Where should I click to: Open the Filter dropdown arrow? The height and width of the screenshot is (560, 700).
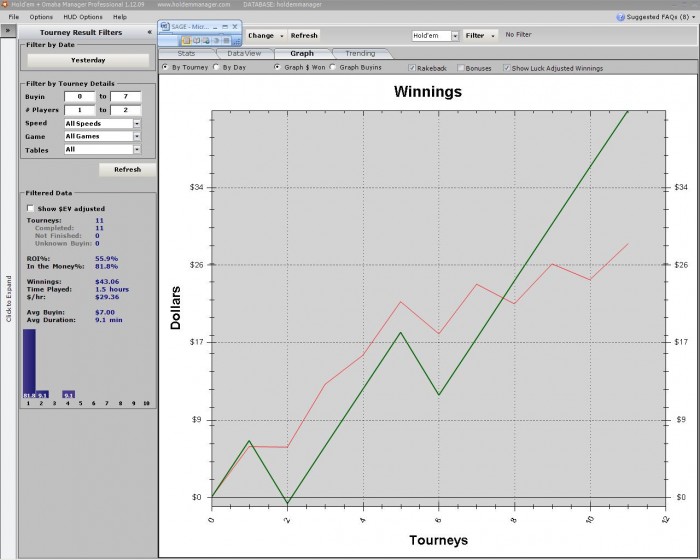[493, 36]
